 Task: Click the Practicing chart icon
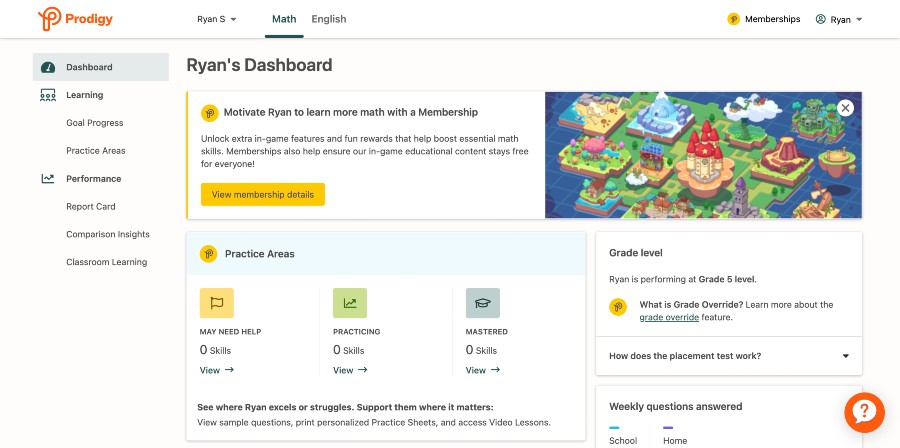click(349, 303)
